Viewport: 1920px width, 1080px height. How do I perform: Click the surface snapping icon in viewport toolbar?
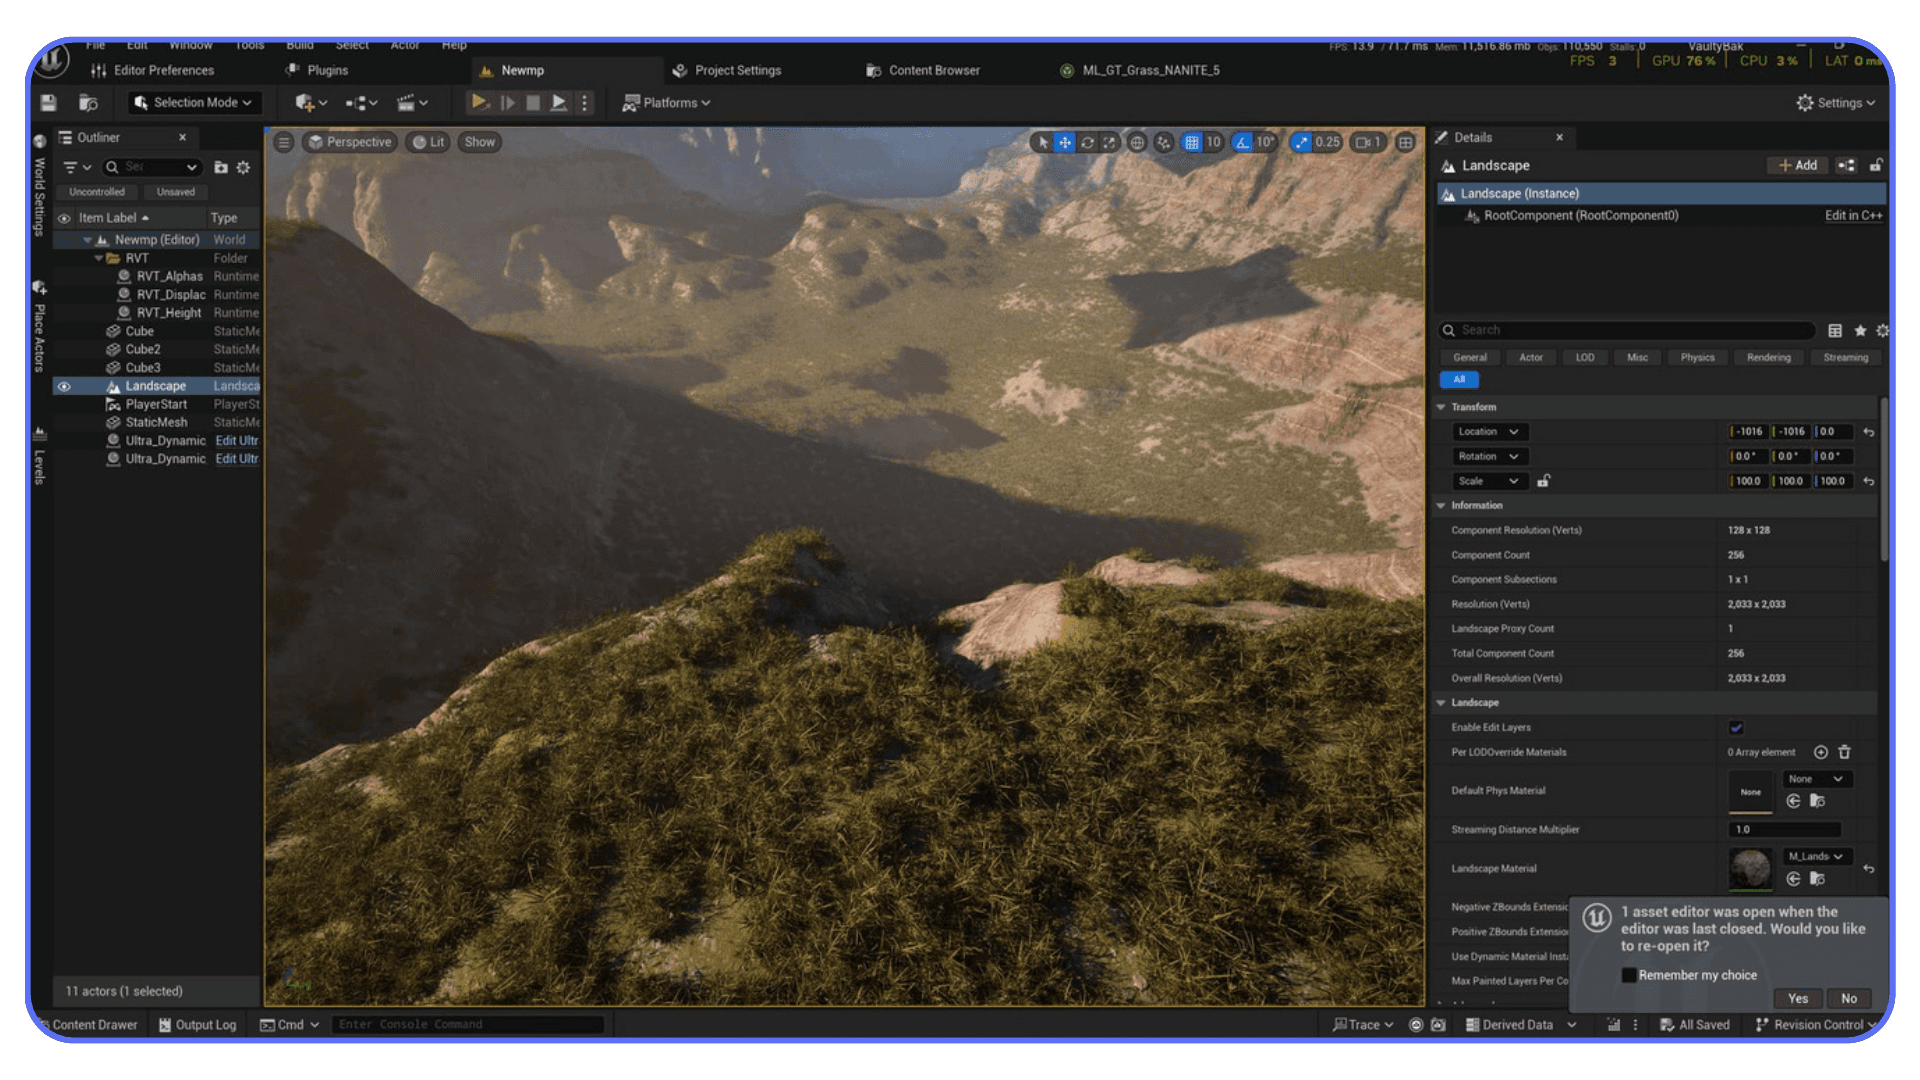point(1163,142)
